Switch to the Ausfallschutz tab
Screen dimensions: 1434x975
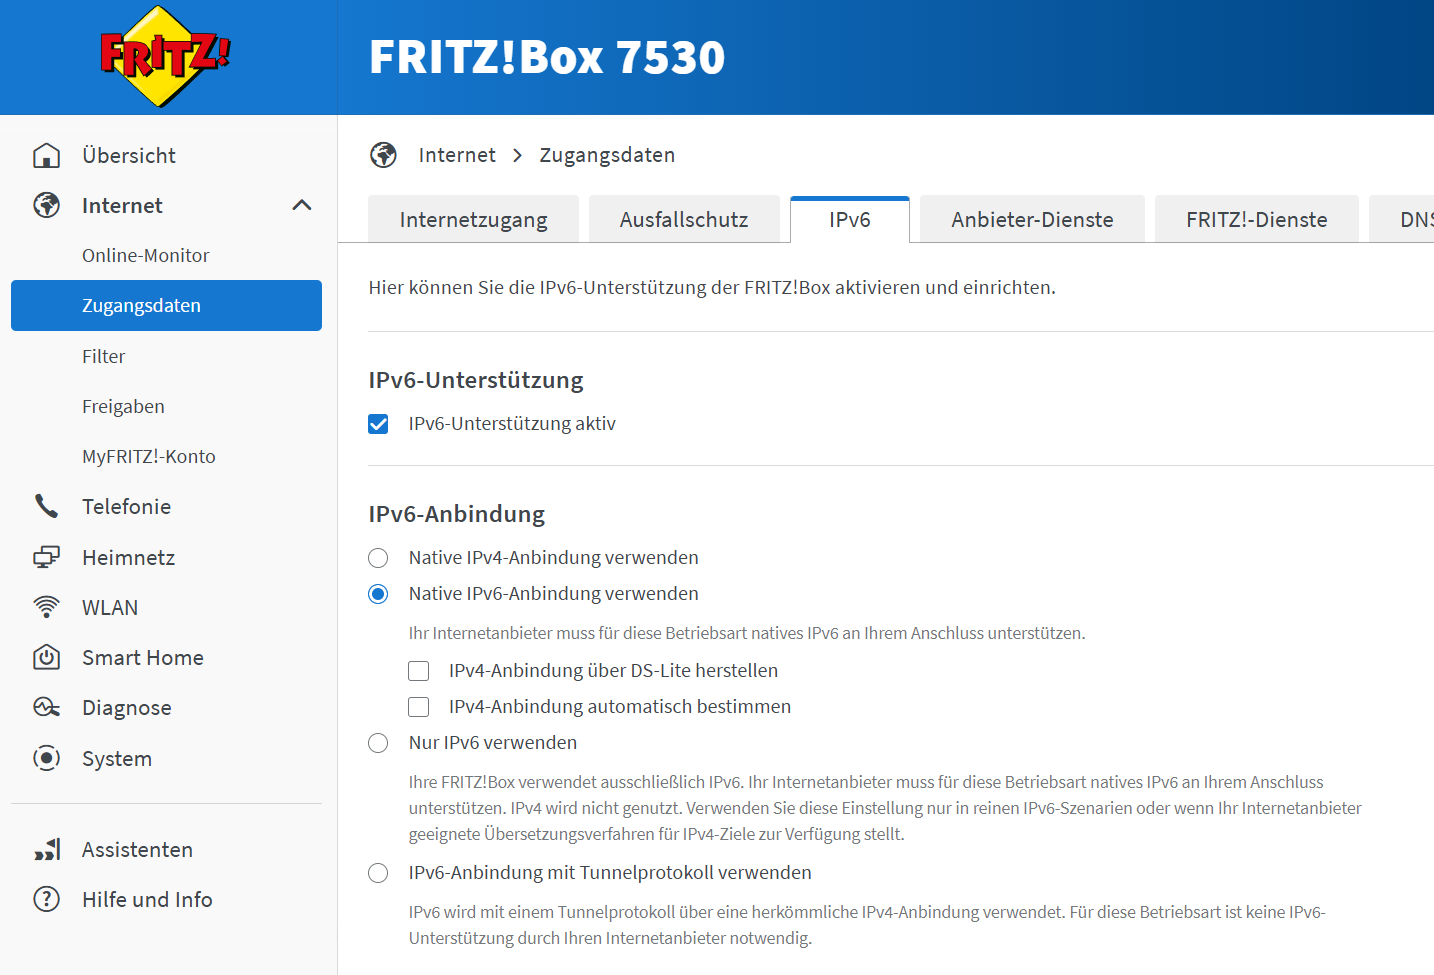point(684,219)
